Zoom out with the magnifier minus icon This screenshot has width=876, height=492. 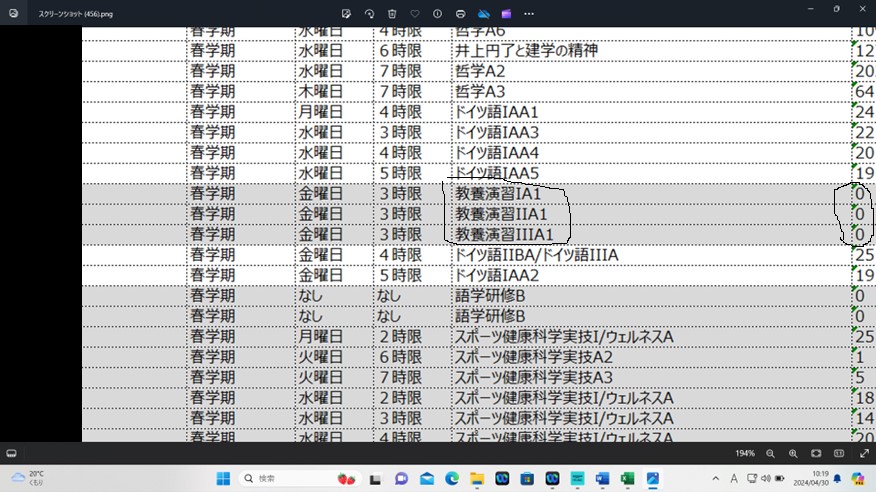[x=770, y=453]
